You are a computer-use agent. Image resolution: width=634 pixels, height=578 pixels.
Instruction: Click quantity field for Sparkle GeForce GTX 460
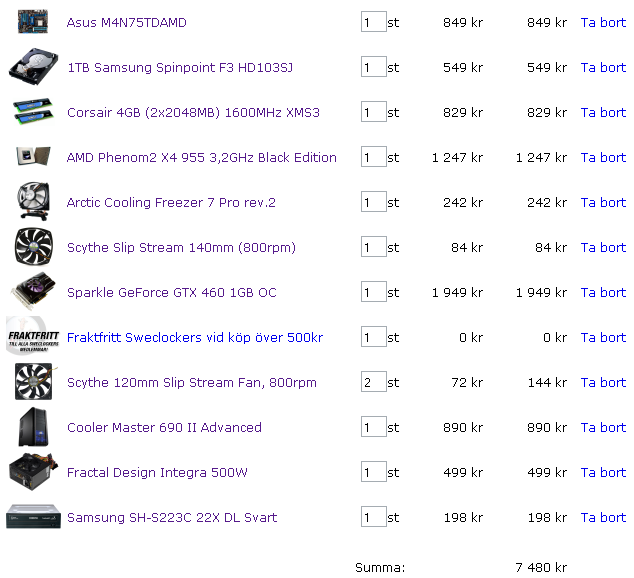[x=374, y=292]
